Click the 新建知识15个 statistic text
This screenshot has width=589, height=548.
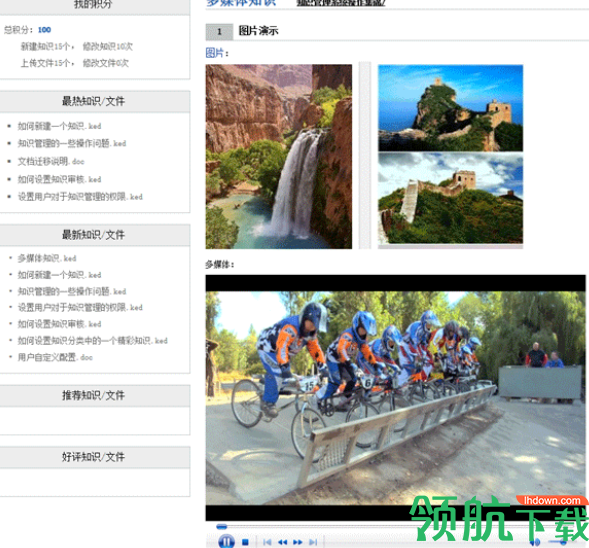click(x=45, y=47)
